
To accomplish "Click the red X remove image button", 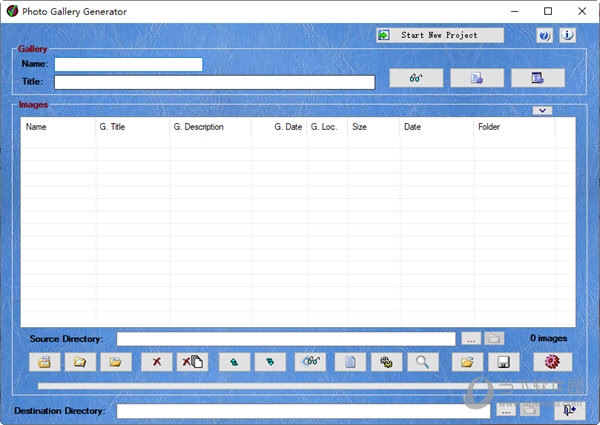I will coord(157,362).
